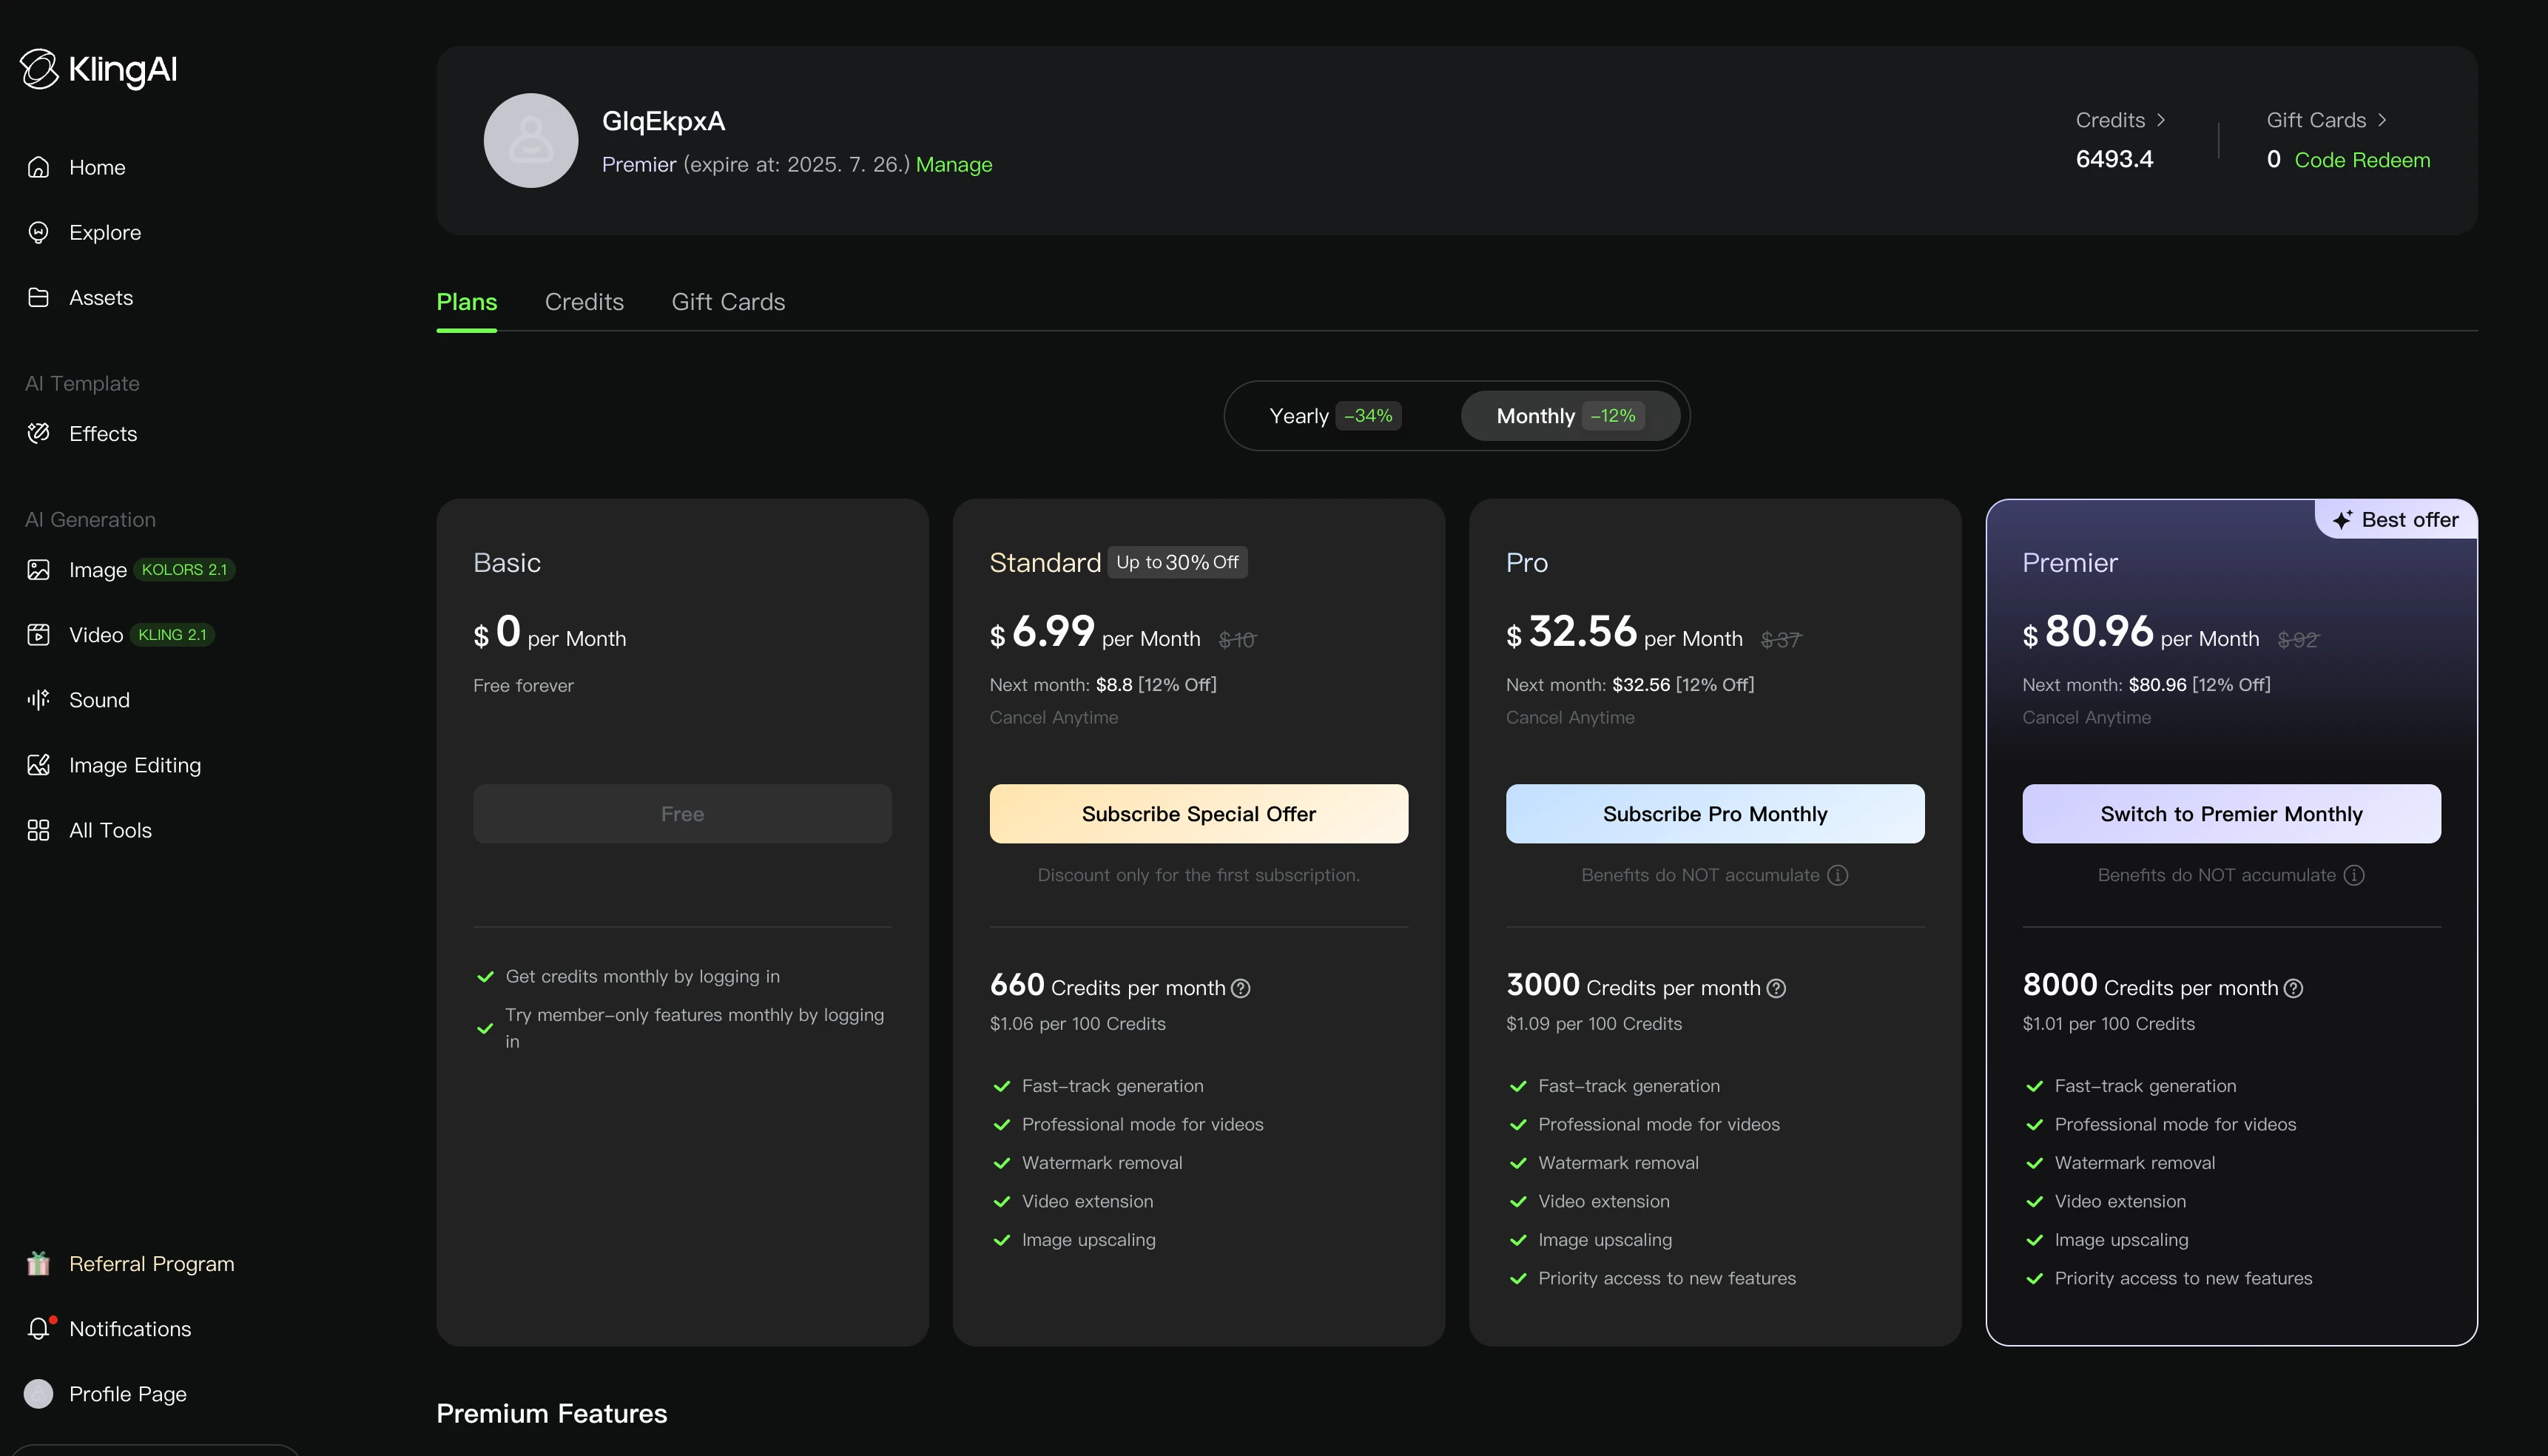Select Yearly billing option
Screen dimensions: 2548x1456
(x=1335, y=416)
